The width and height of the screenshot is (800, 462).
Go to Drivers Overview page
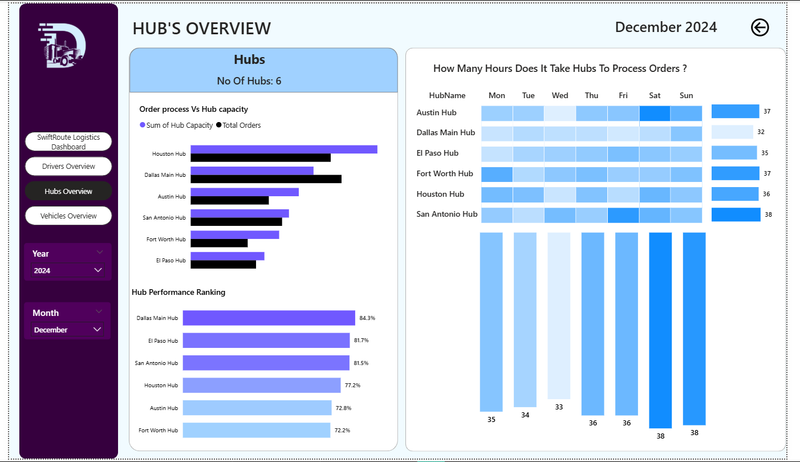coord(68,166)
